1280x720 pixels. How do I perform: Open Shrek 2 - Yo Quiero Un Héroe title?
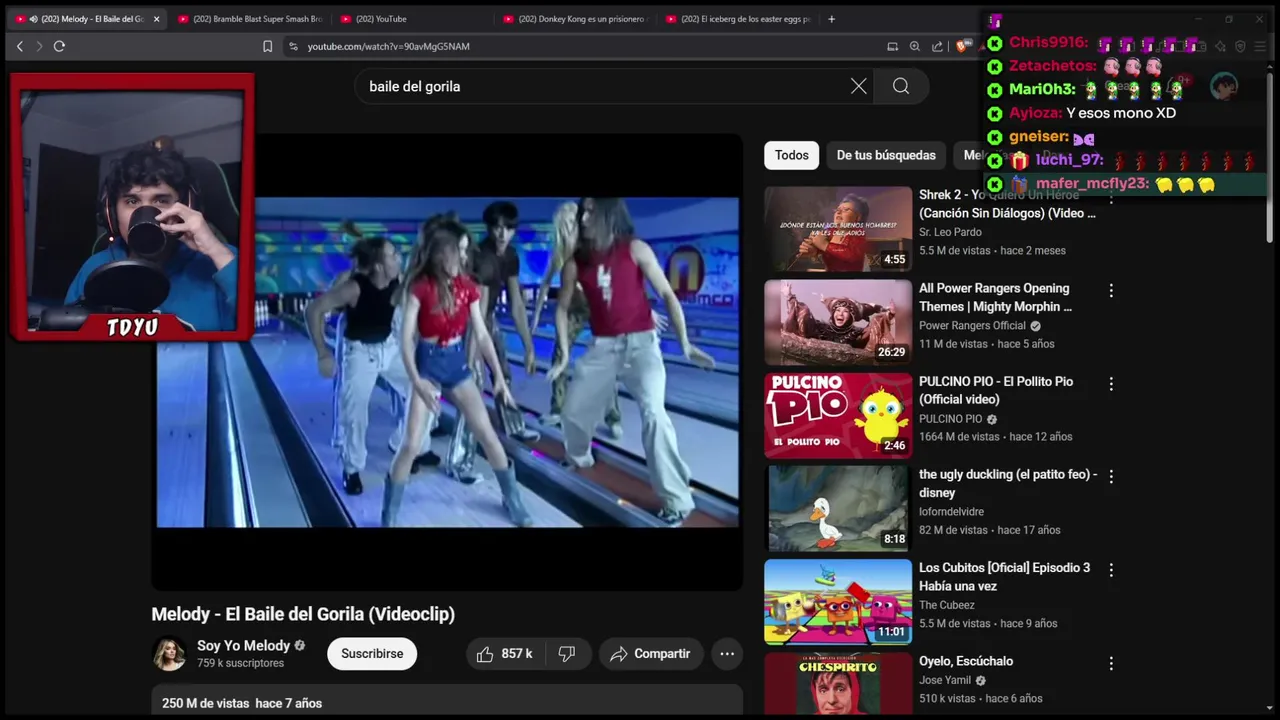[x=1007, y=204]
